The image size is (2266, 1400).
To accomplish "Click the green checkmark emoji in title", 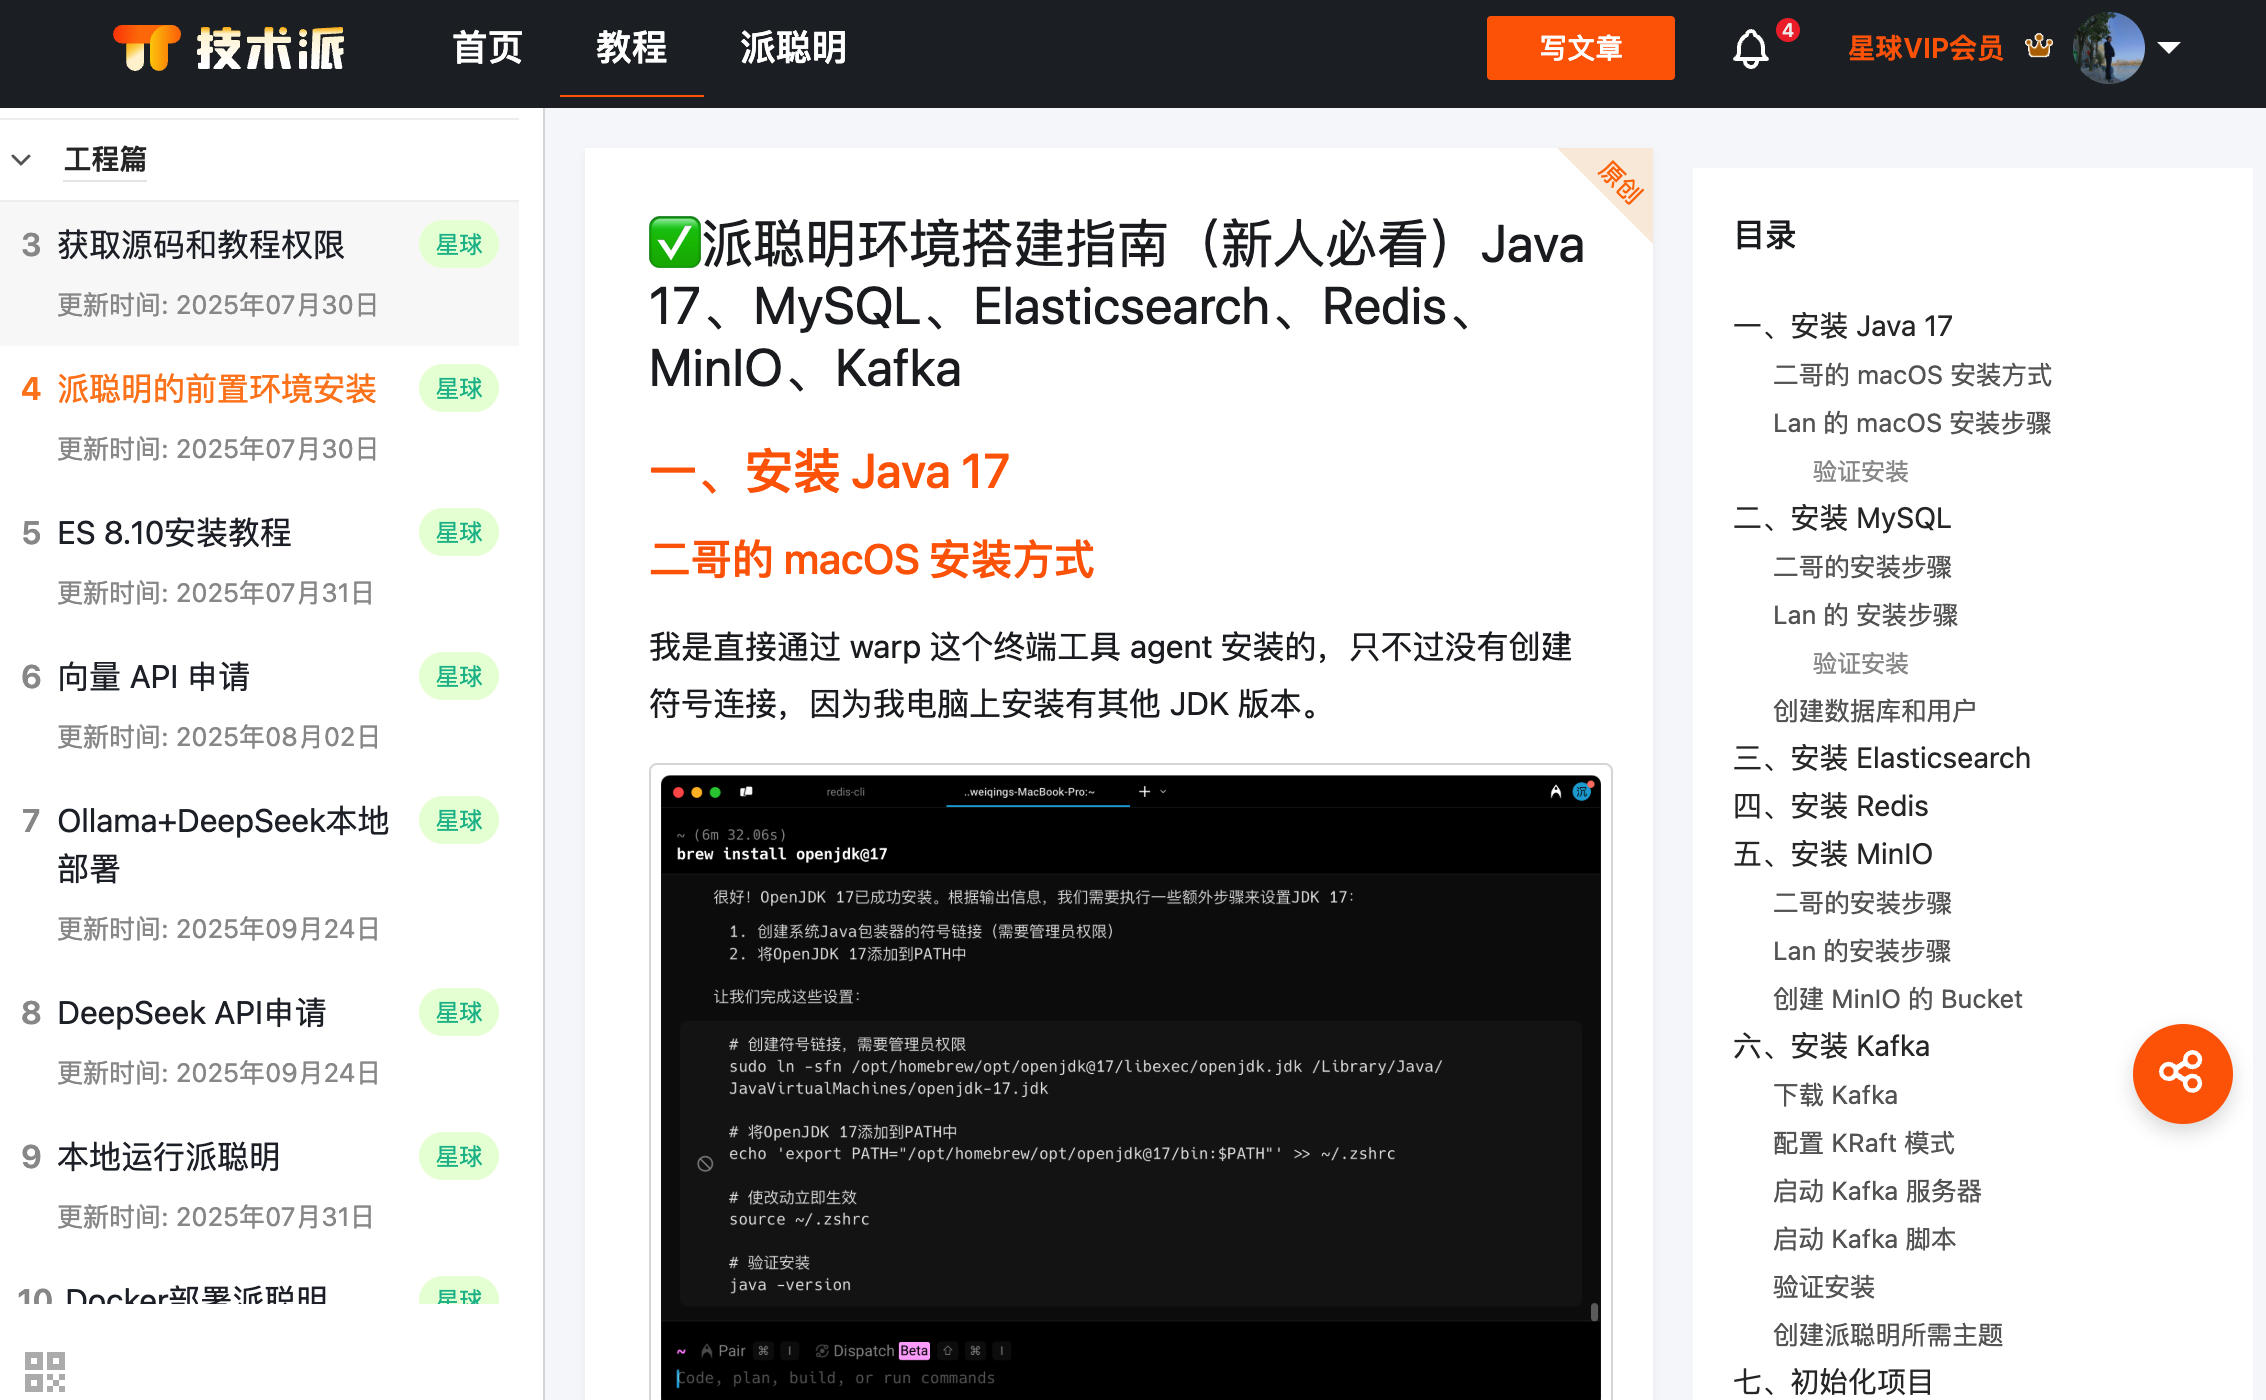I will [x=674, y=243].
